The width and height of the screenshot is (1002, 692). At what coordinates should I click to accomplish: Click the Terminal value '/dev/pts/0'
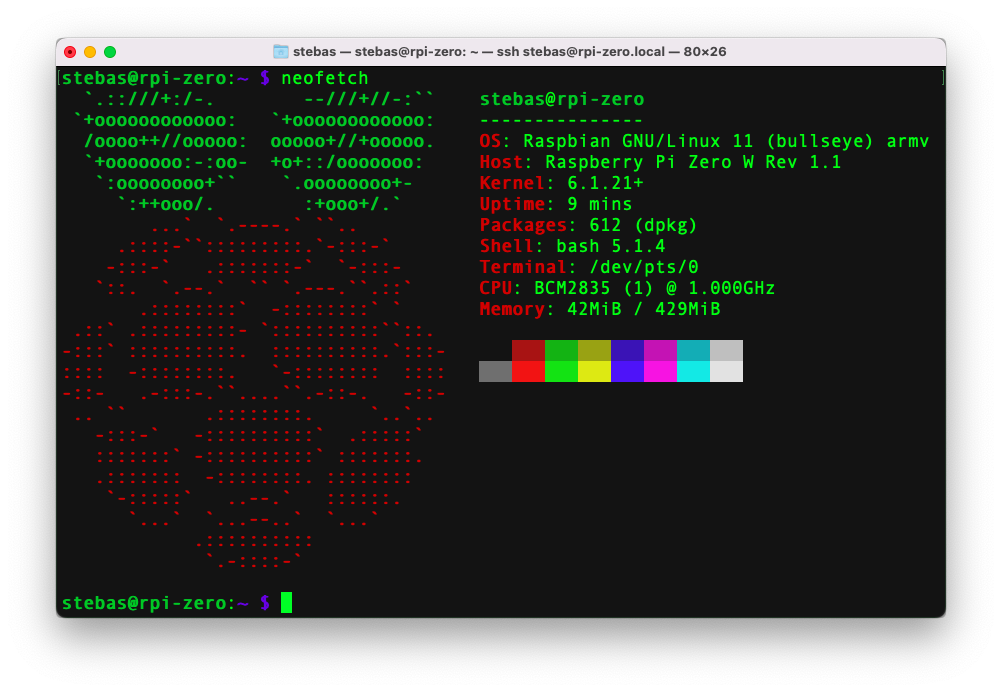pos(644,267)
